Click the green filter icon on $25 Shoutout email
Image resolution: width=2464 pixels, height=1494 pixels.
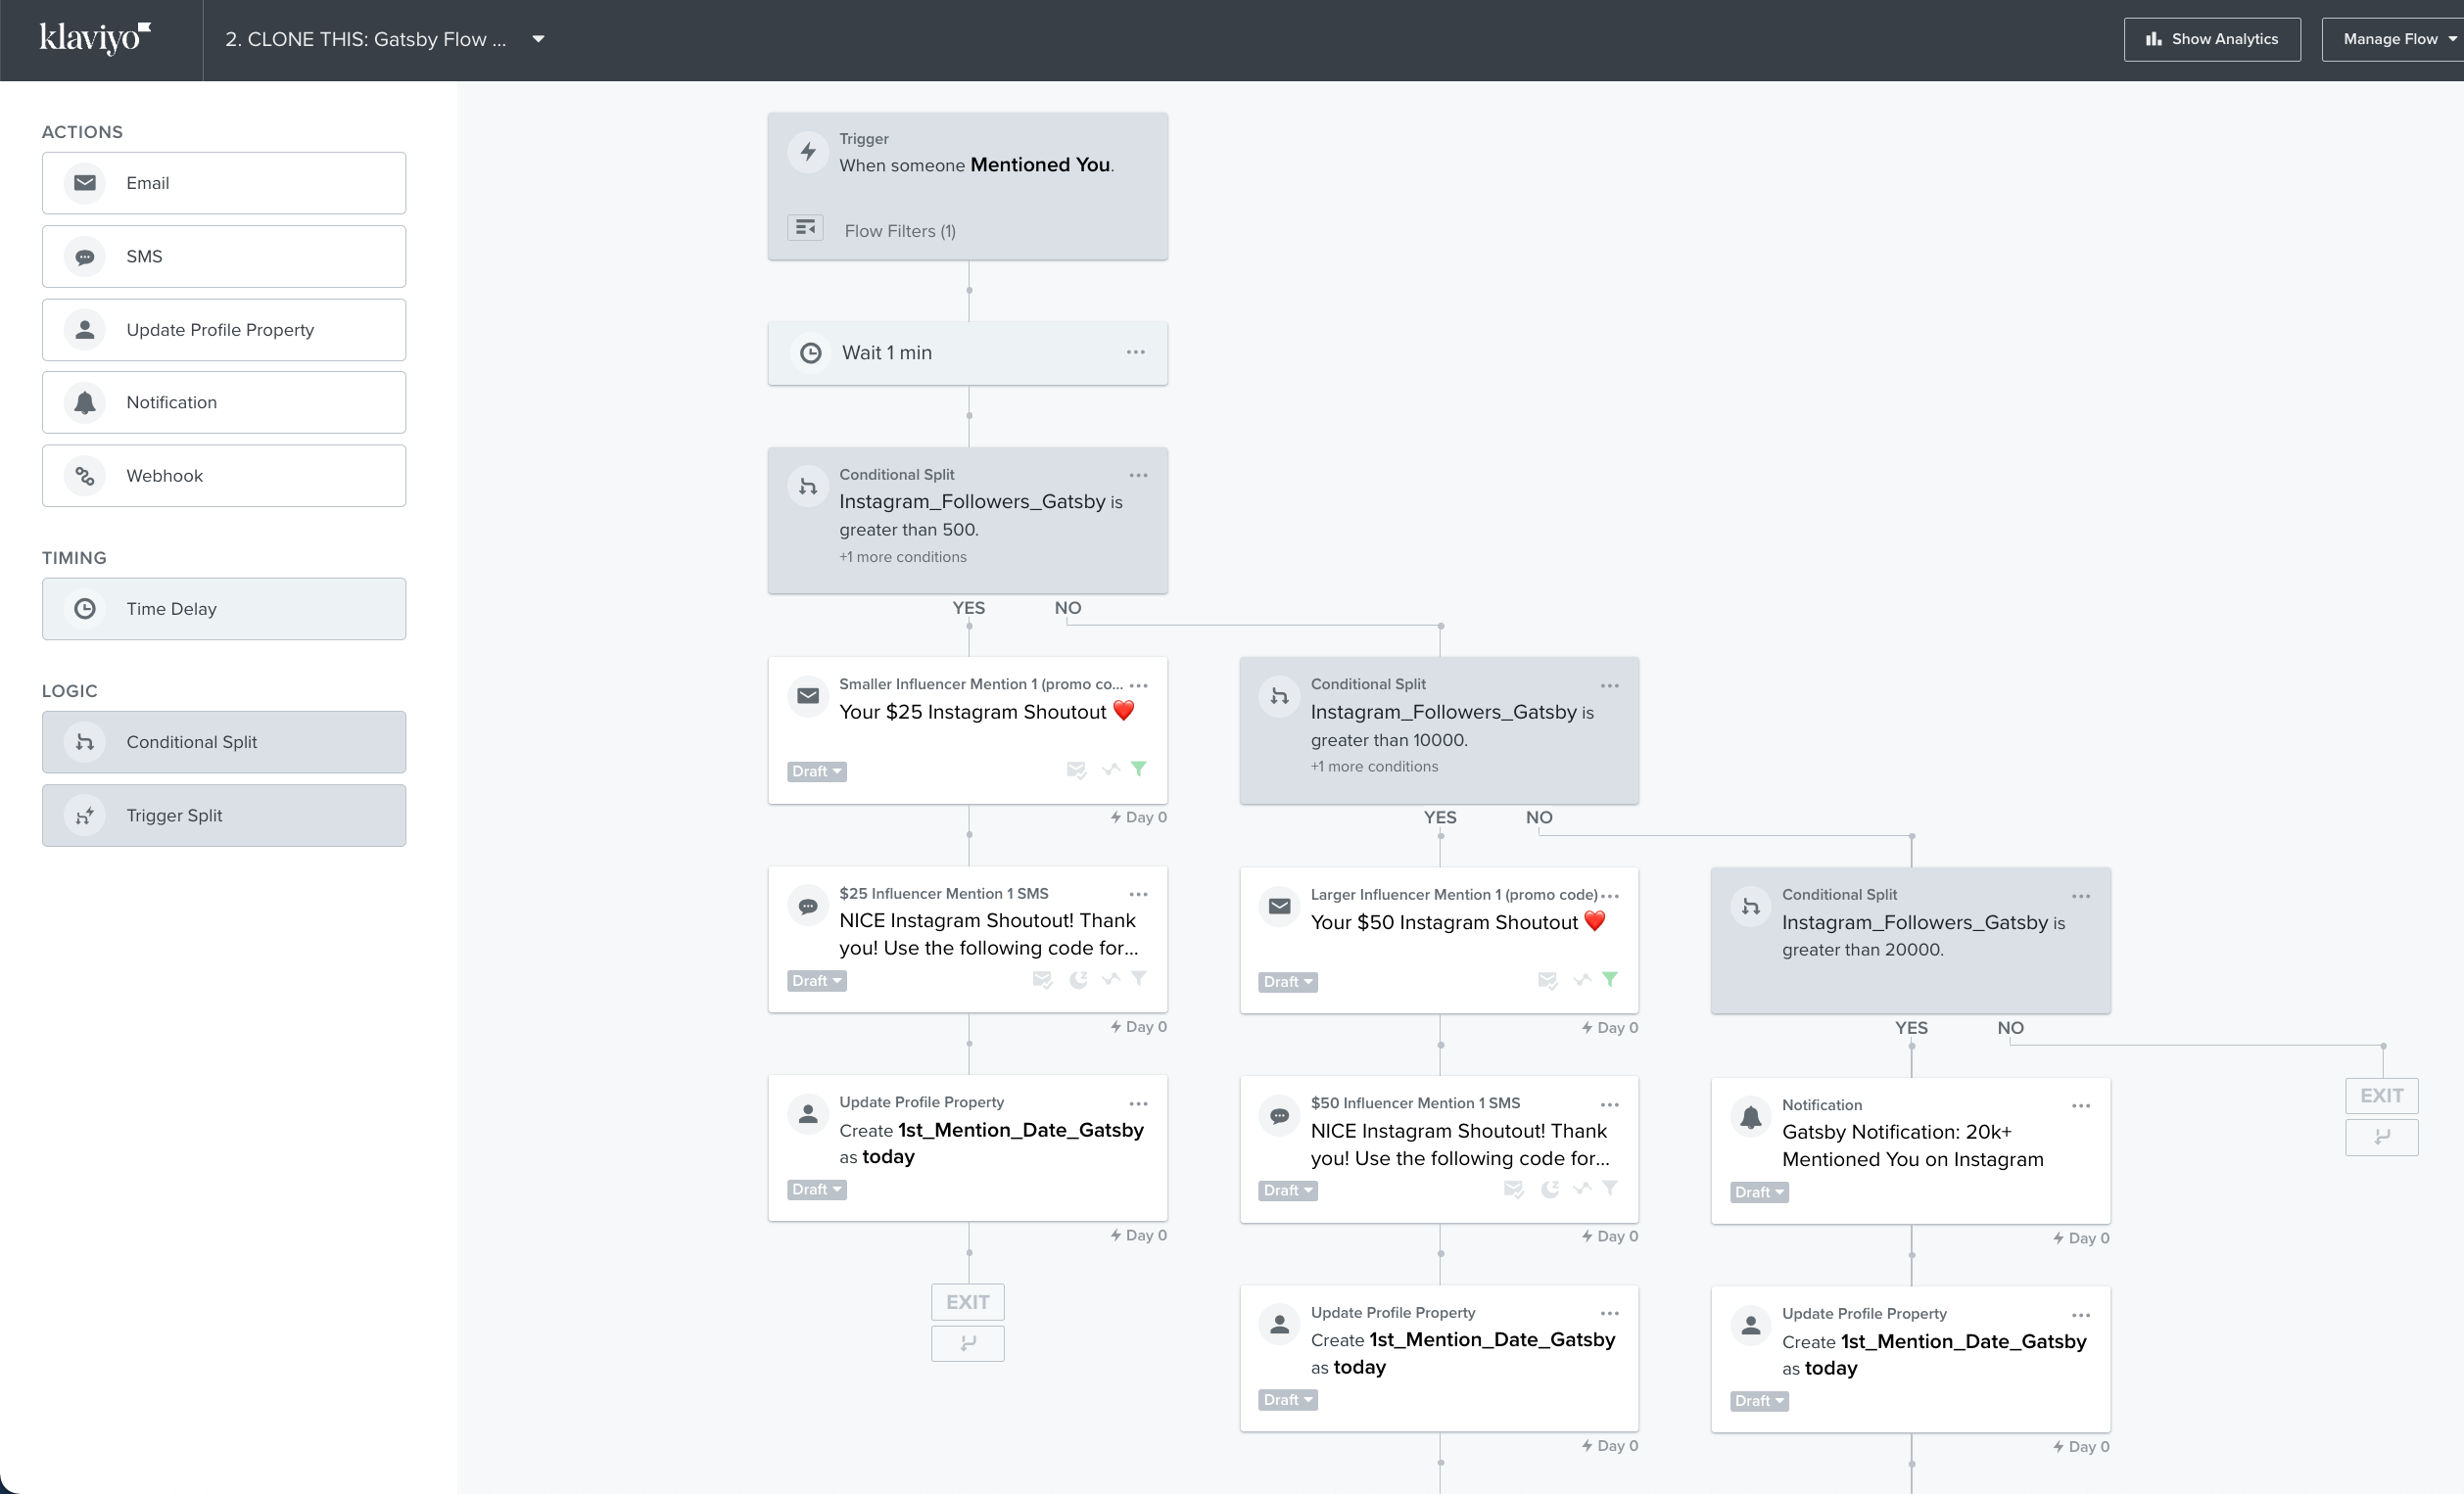tap(1139, 769)
